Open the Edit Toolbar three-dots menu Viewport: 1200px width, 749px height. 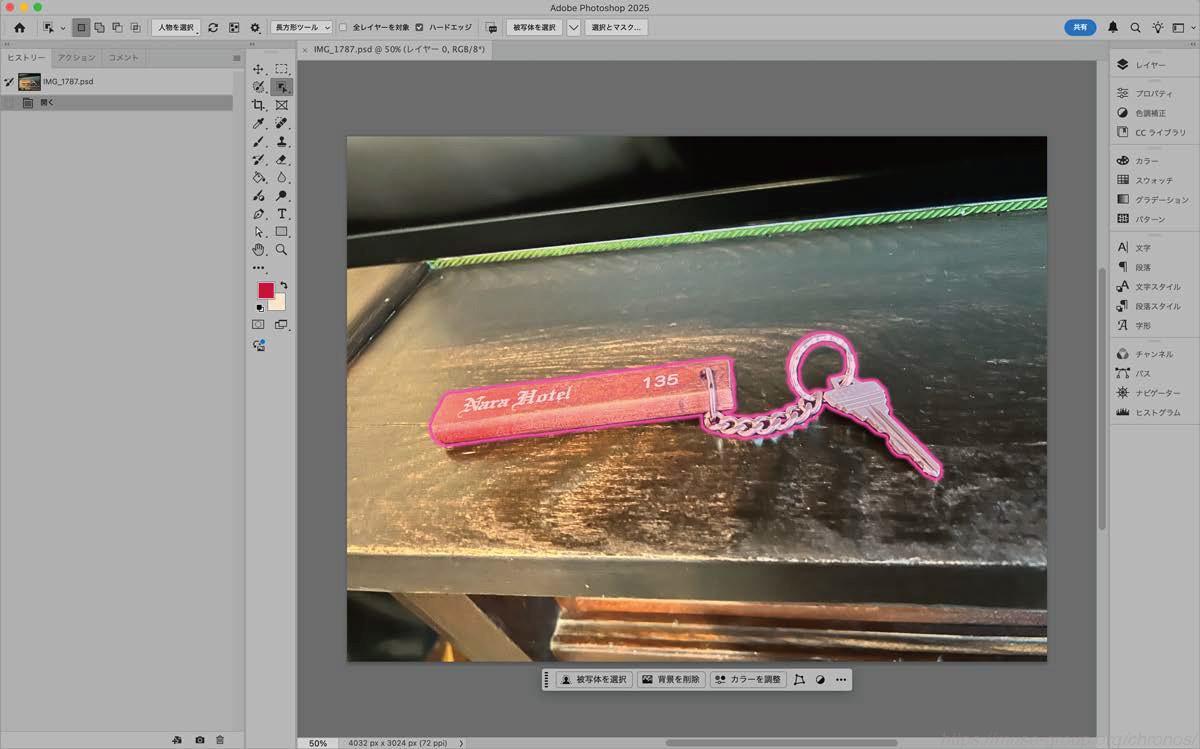pyautogui.click(x=258, y=268)
